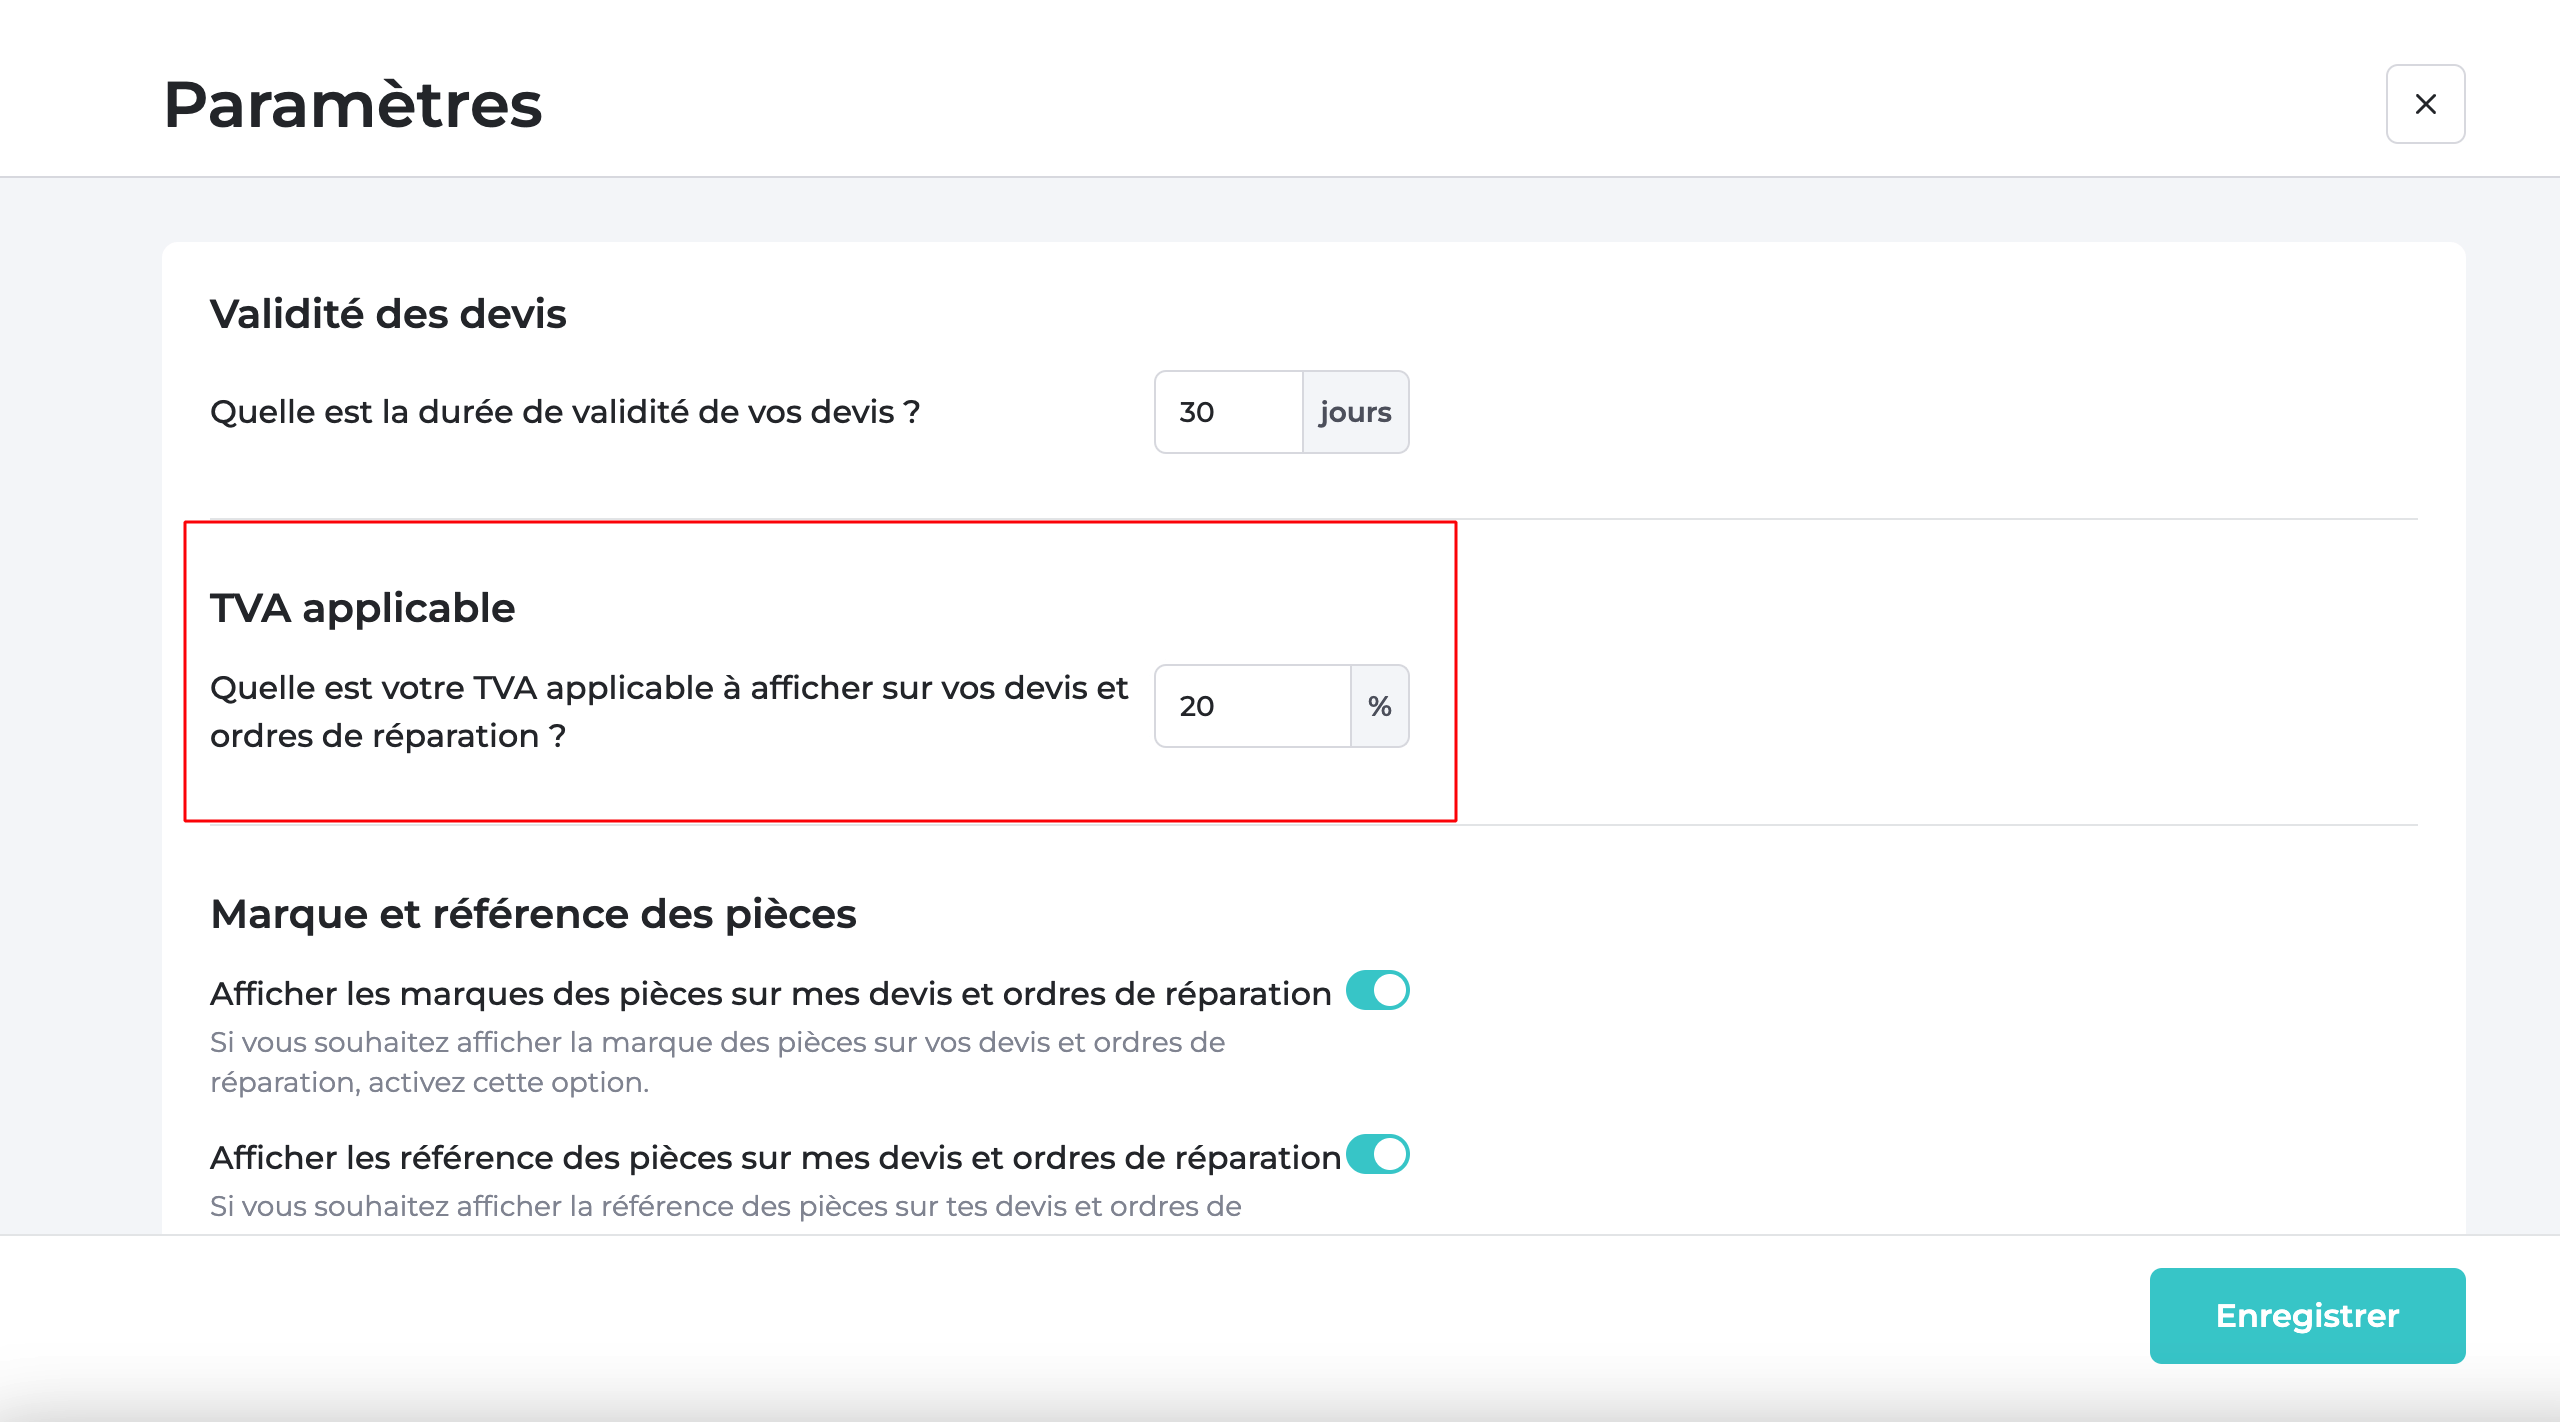Click the value 30 in the validity field
The height and width of the screenshot is (1422, 2560).
[1197, 412]
